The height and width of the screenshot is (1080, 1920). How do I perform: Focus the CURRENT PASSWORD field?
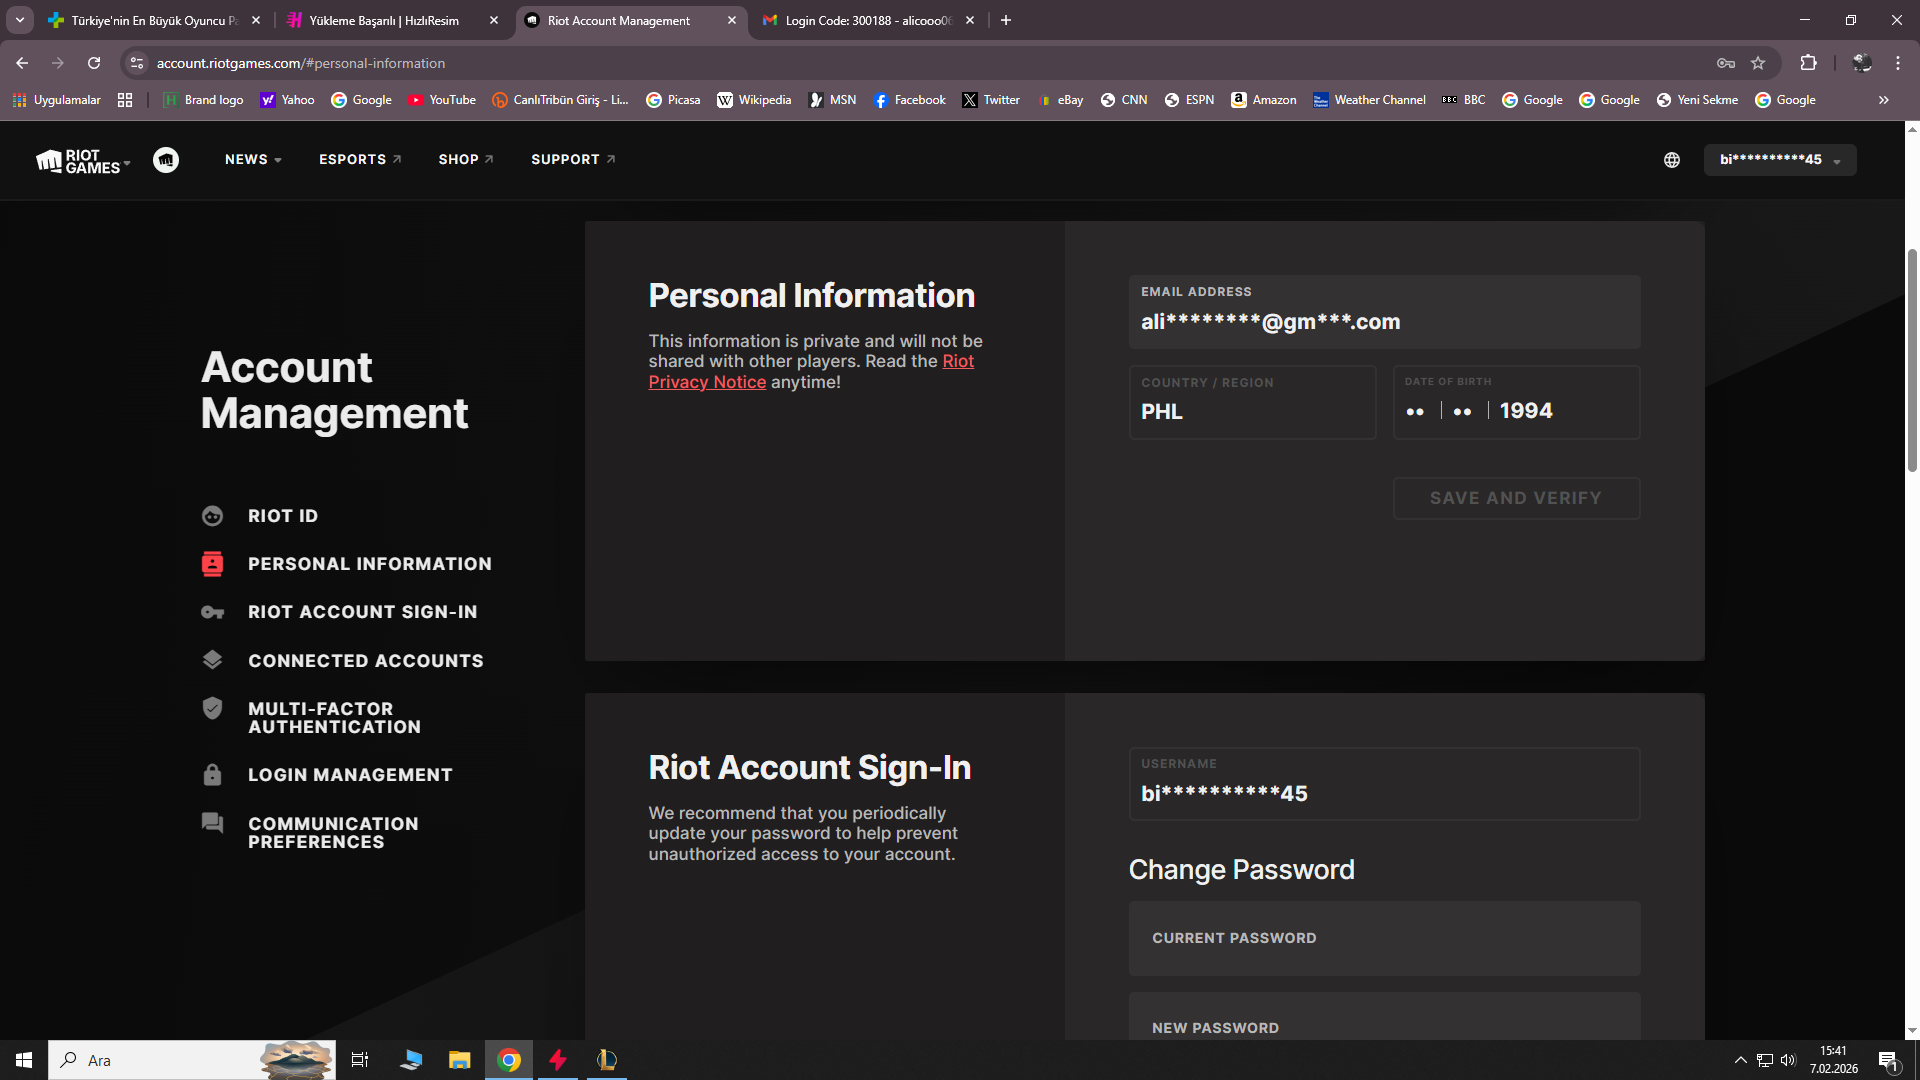click(x=1384, y=938)
